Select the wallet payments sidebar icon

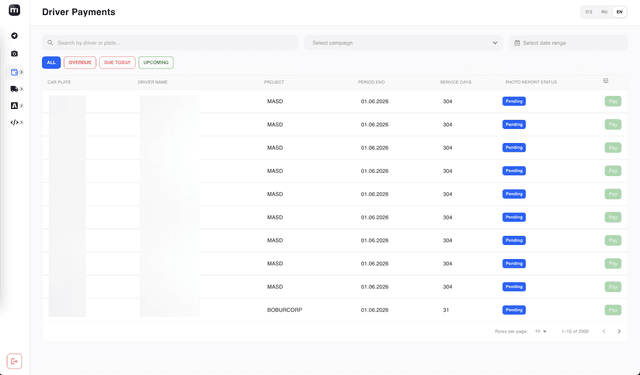coord(14,72)
